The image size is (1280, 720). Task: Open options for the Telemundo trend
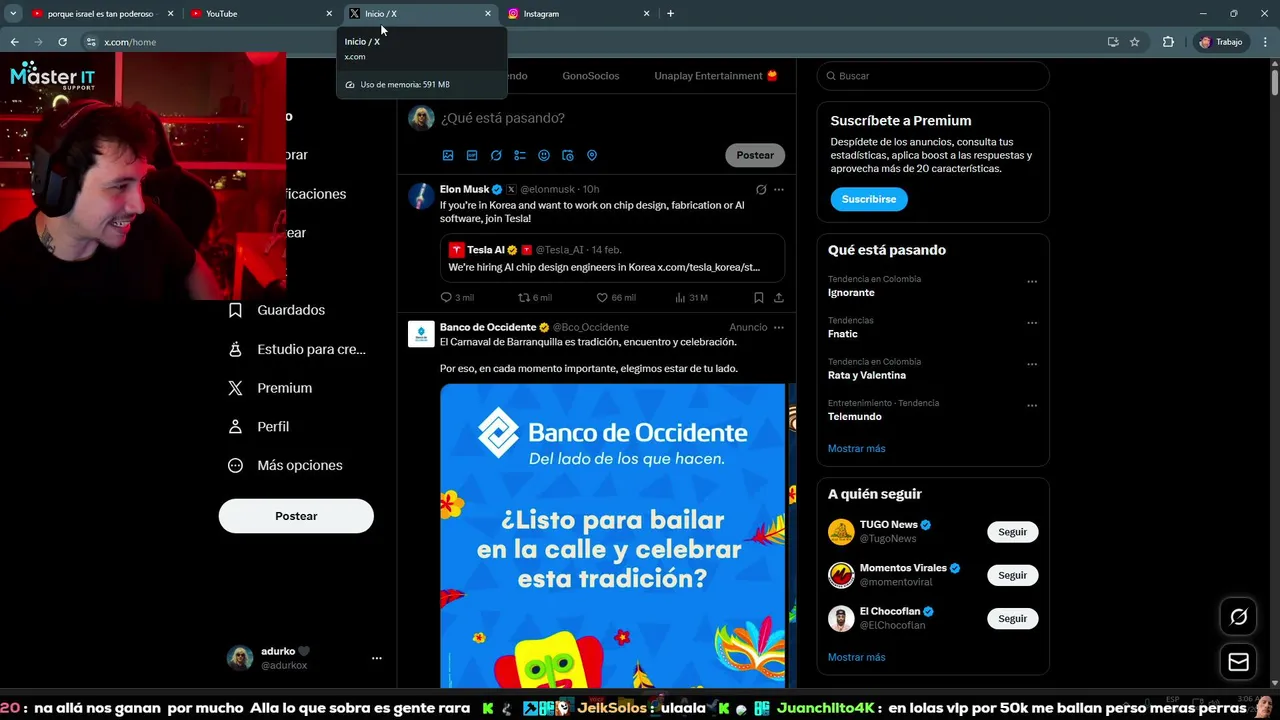click(x=1032, y=406)
